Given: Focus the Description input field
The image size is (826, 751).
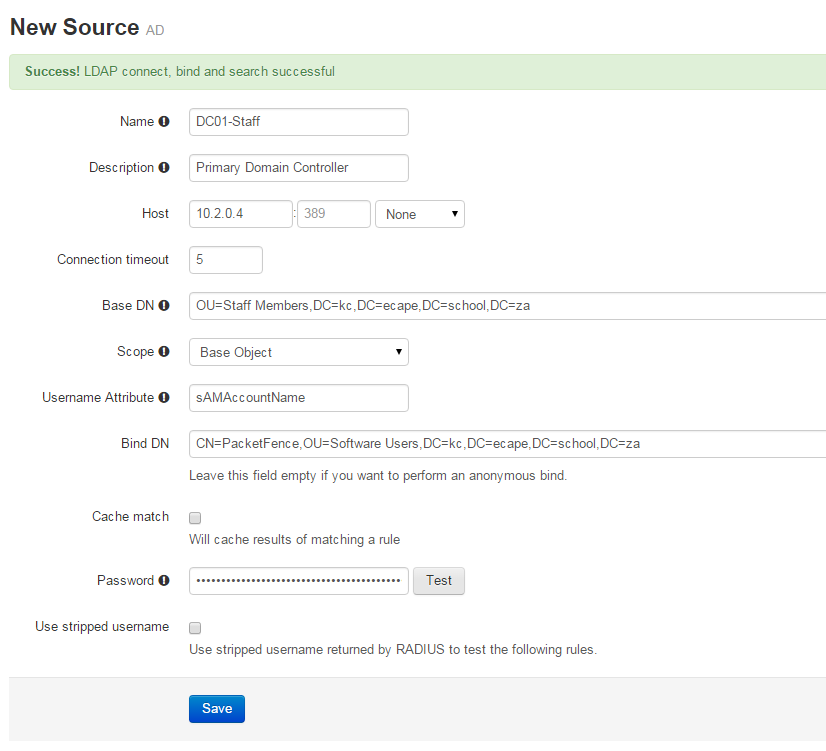Looking at the screenshot, I should tap(298, 168).
